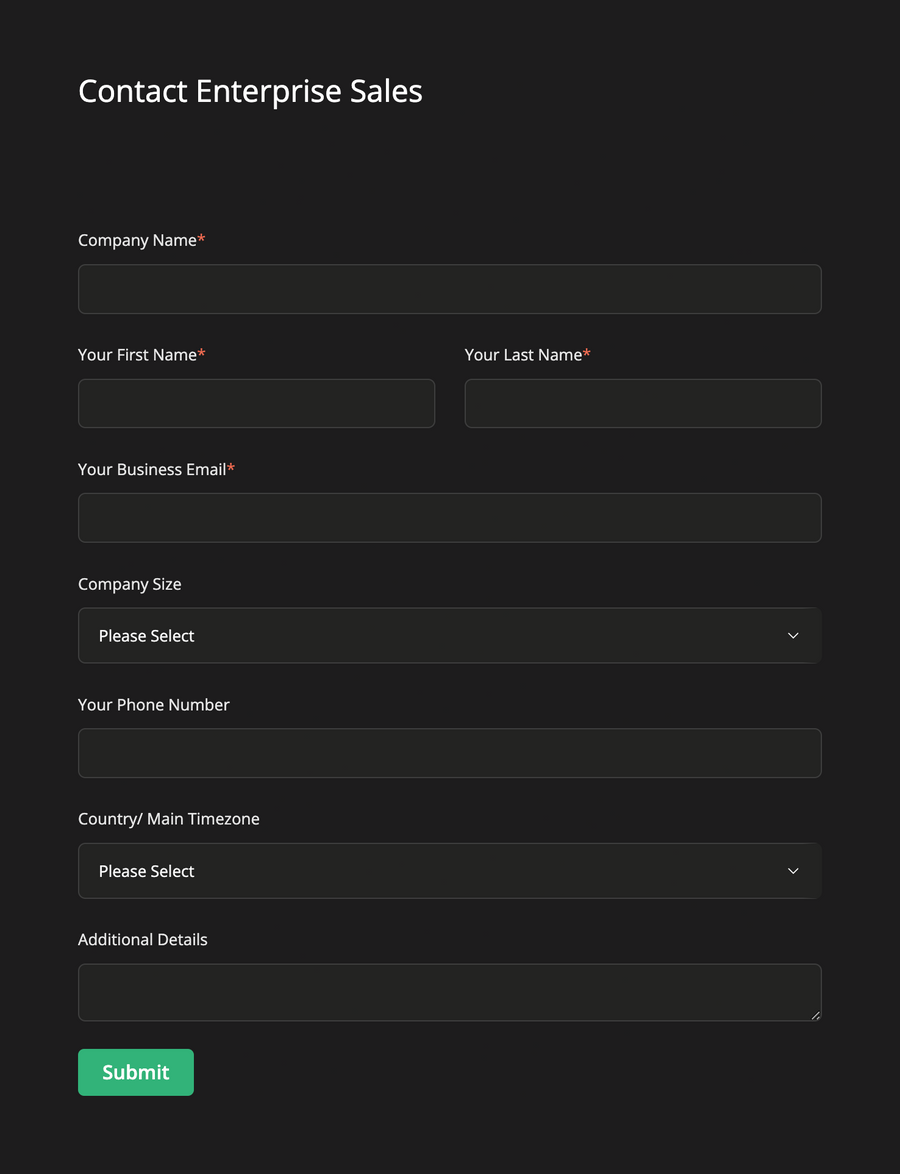The image size is (900, 1174).
Task: Click the Your Last Name input field
Action: click(643, 403)
